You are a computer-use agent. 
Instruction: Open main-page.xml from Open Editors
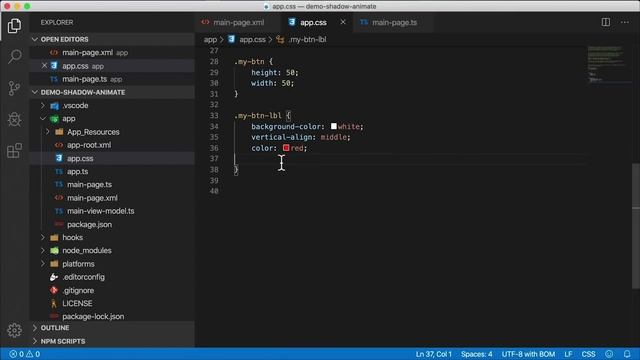[87, 53]
